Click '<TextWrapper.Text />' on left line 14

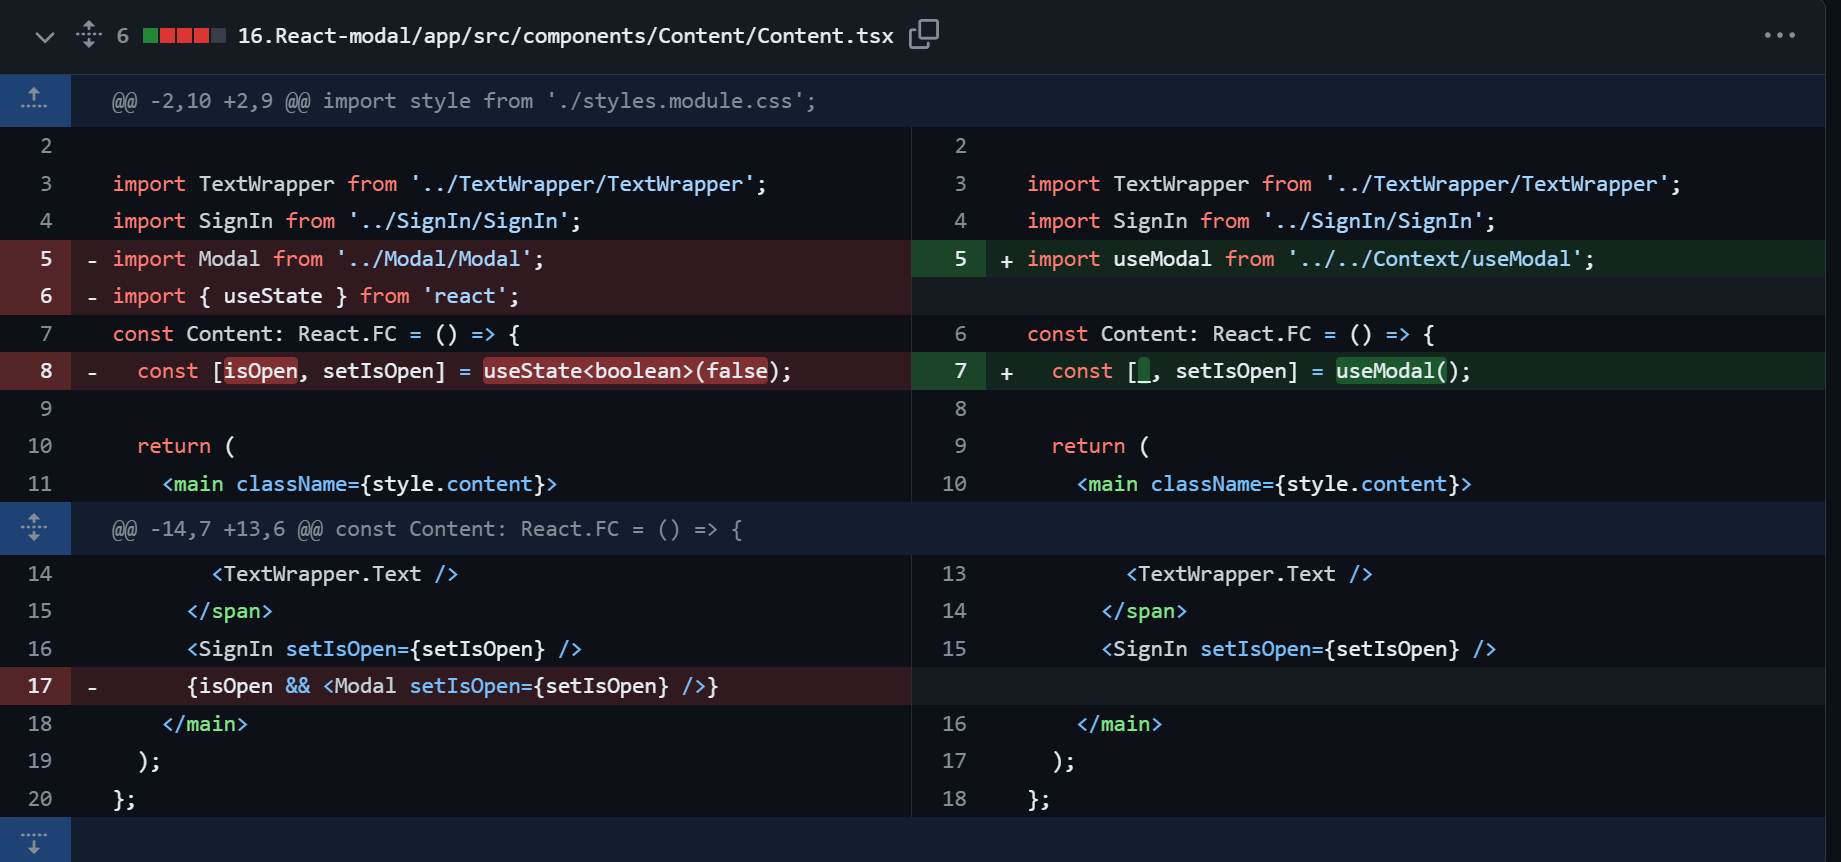335,574
